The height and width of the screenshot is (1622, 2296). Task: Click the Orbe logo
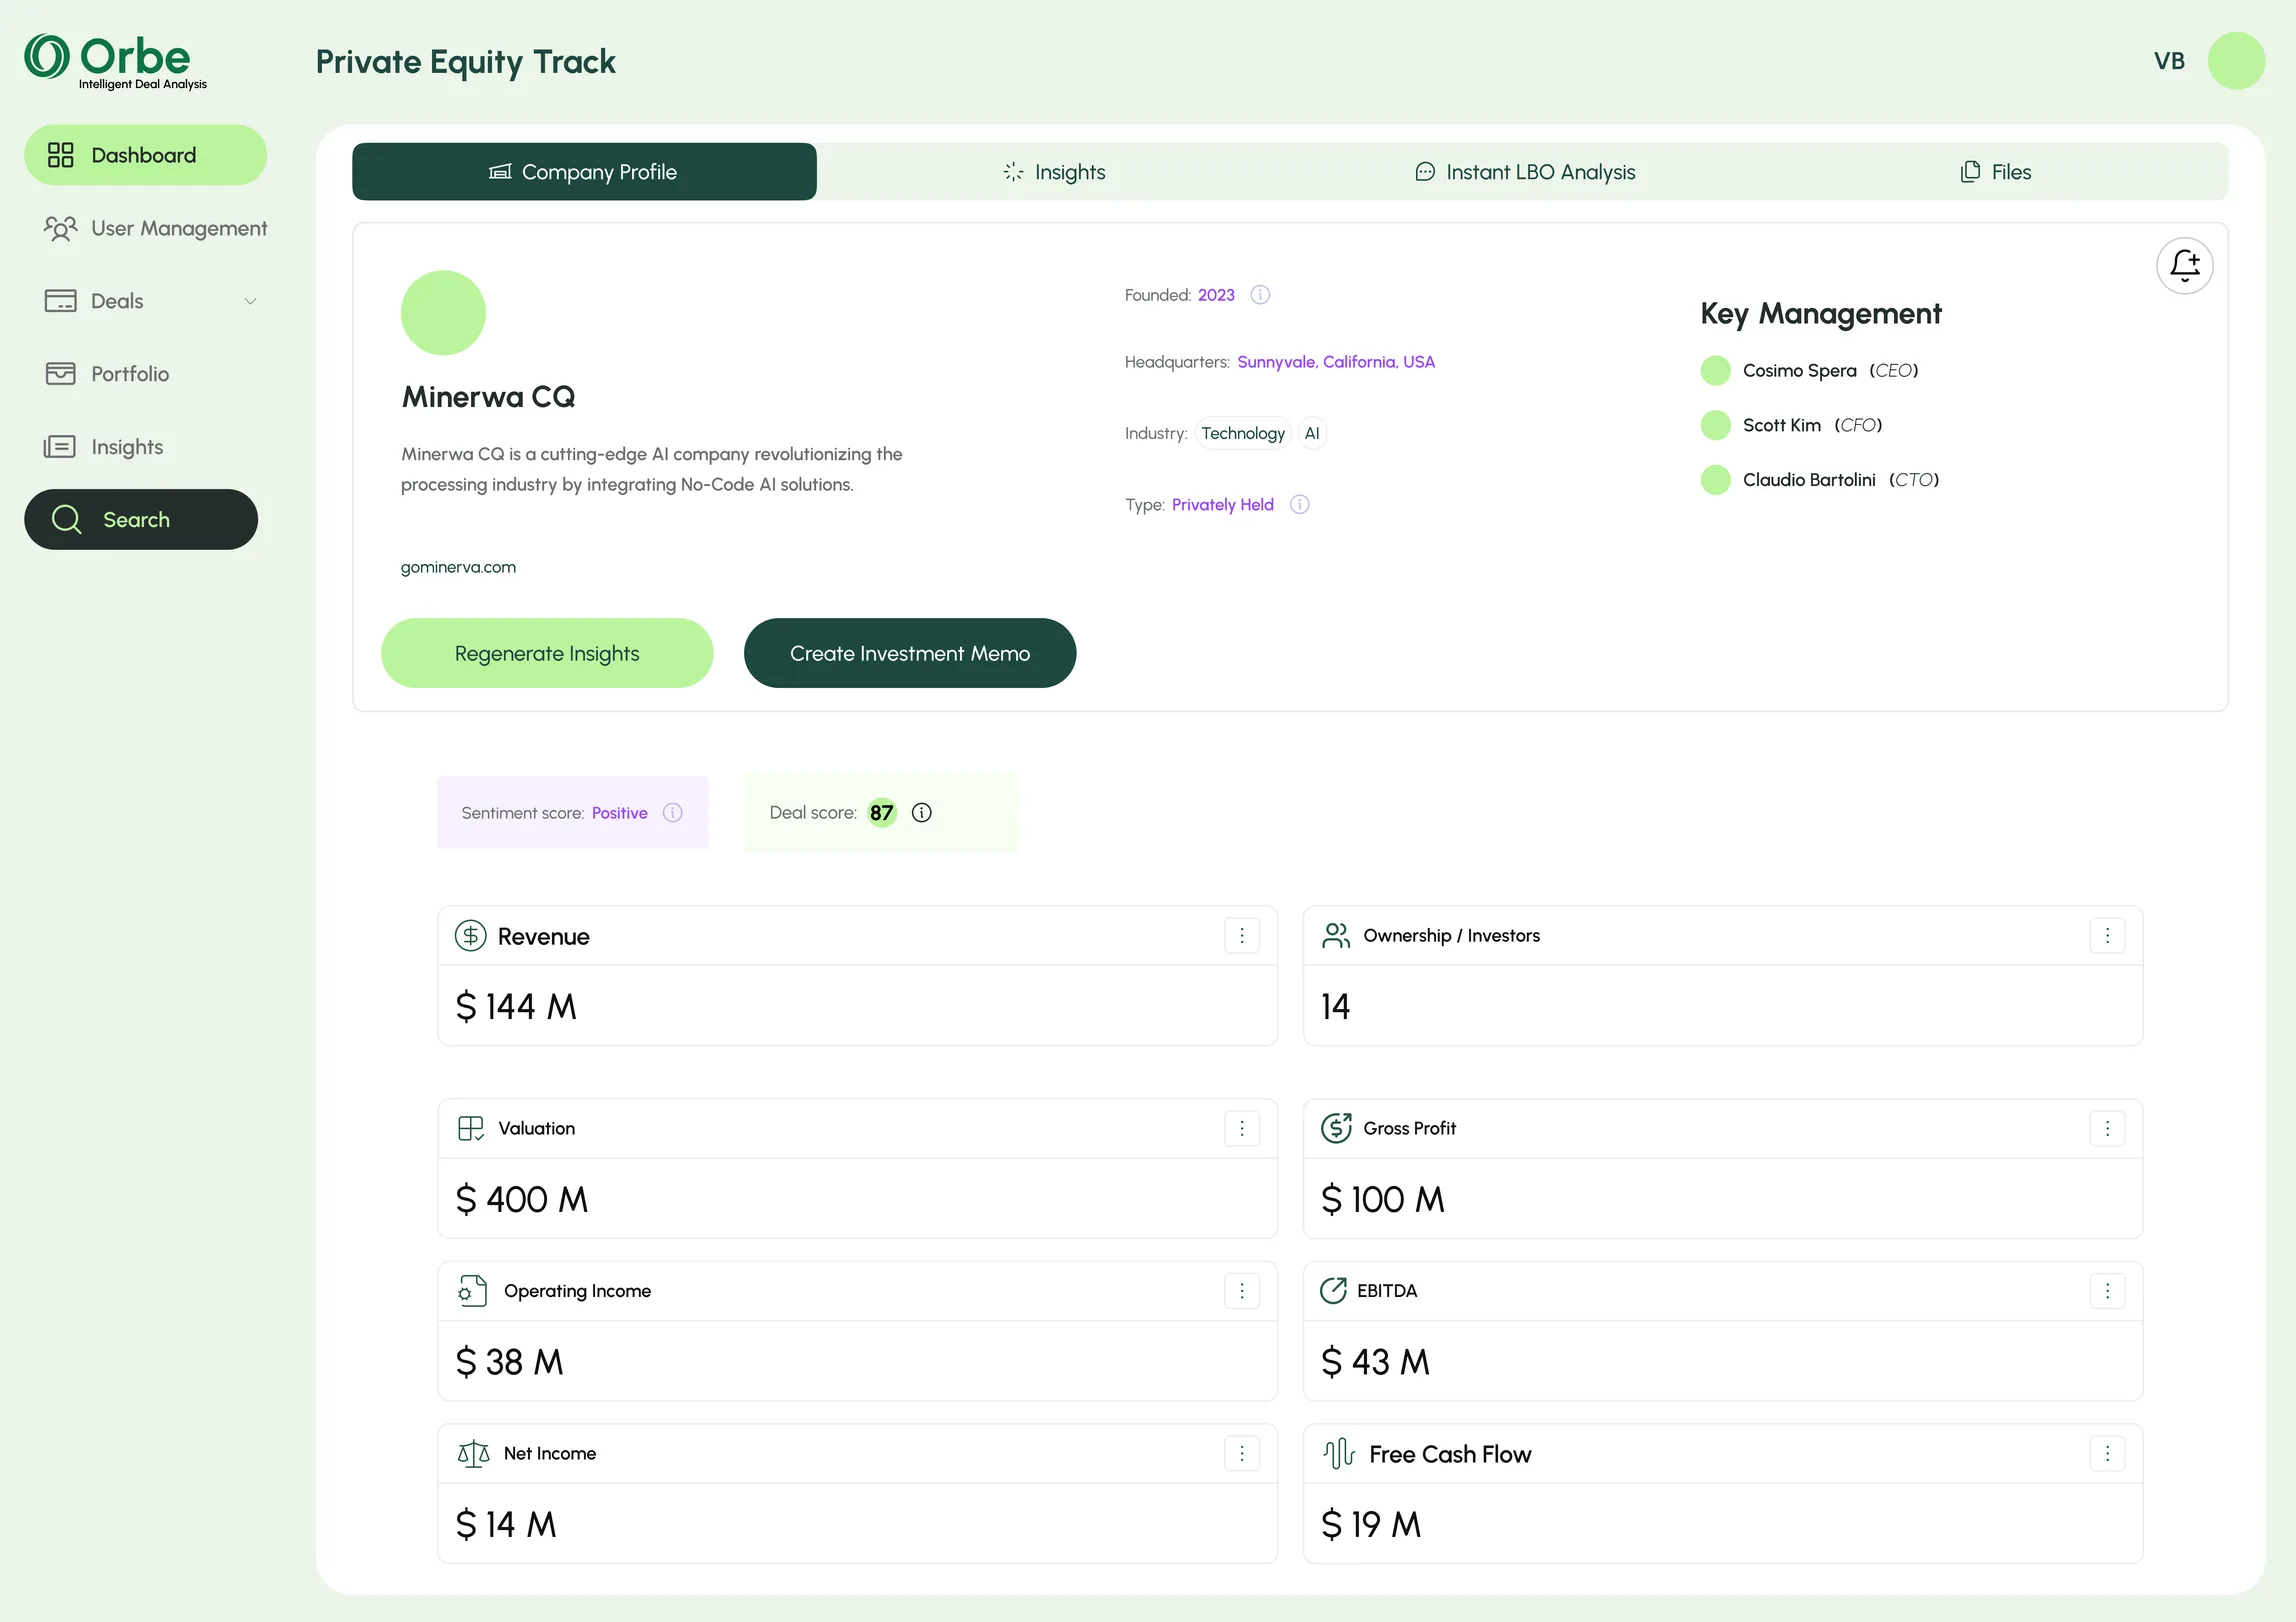[x=115, y=61]
